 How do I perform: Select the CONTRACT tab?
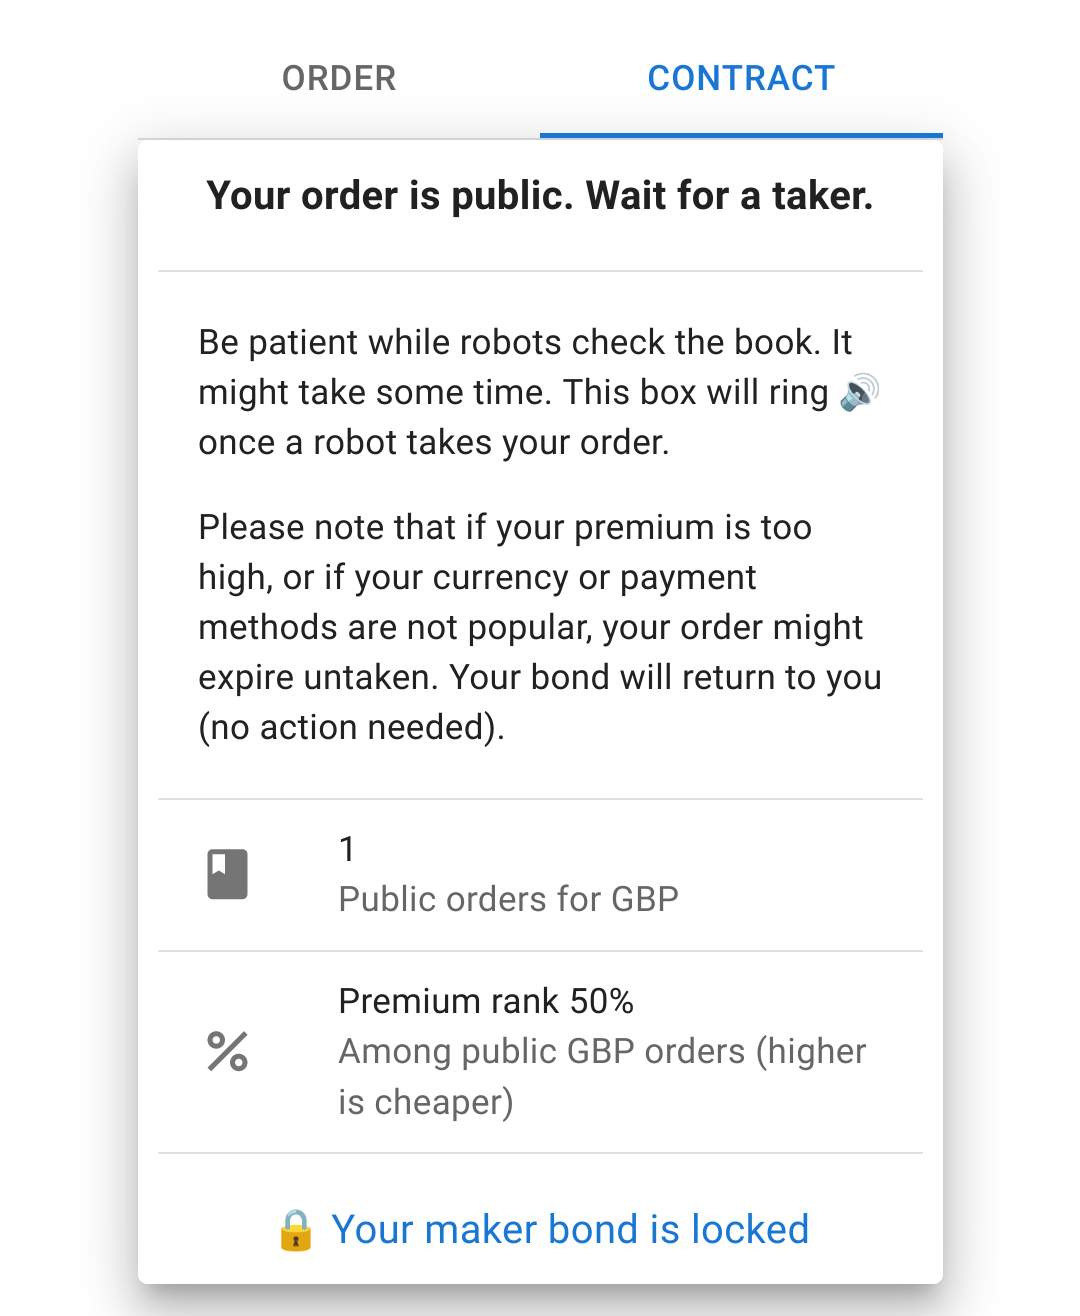741,78
